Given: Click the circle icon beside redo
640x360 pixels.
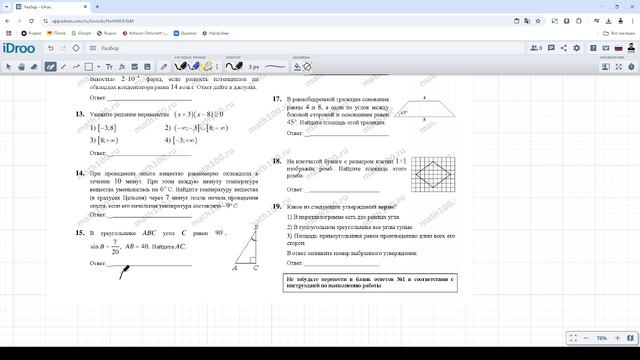Looking at the screenshot, I should [x=76, y=48].
